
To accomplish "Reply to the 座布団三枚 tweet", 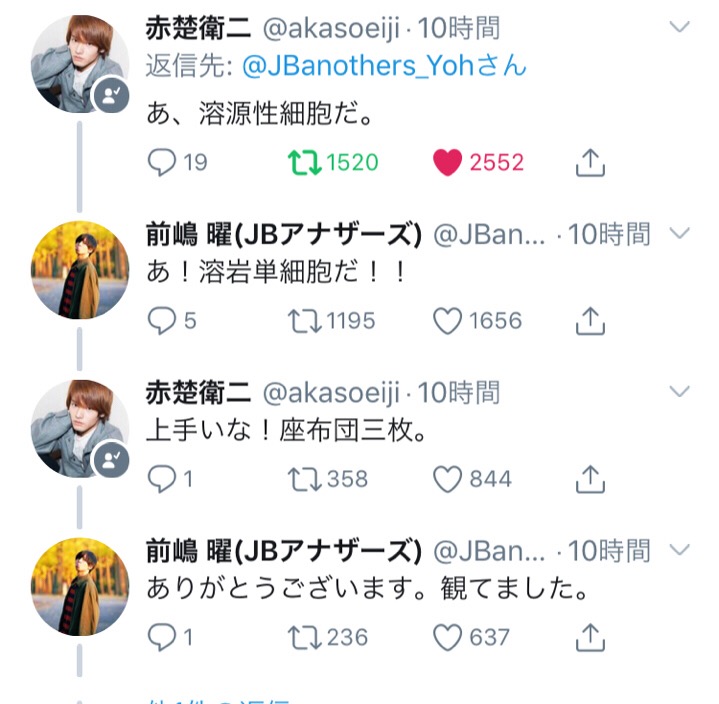I will 162,479.
